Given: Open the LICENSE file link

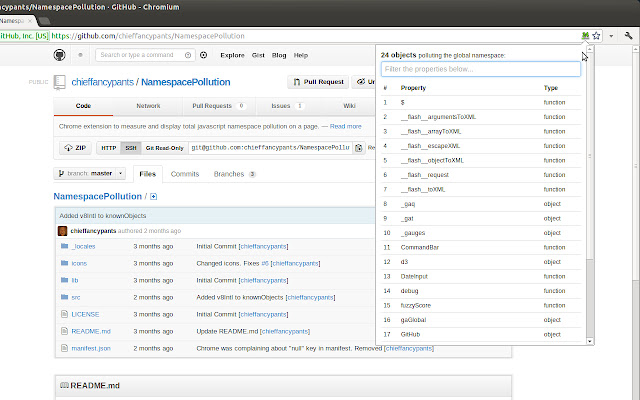Looking at the screenshot, I should coord(85,314).
